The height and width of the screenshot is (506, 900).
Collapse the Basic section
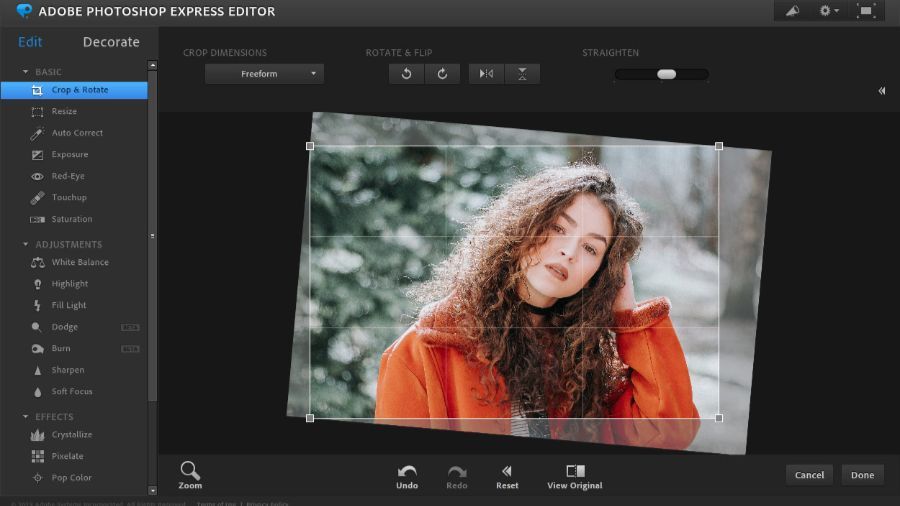tap(26, 72)
